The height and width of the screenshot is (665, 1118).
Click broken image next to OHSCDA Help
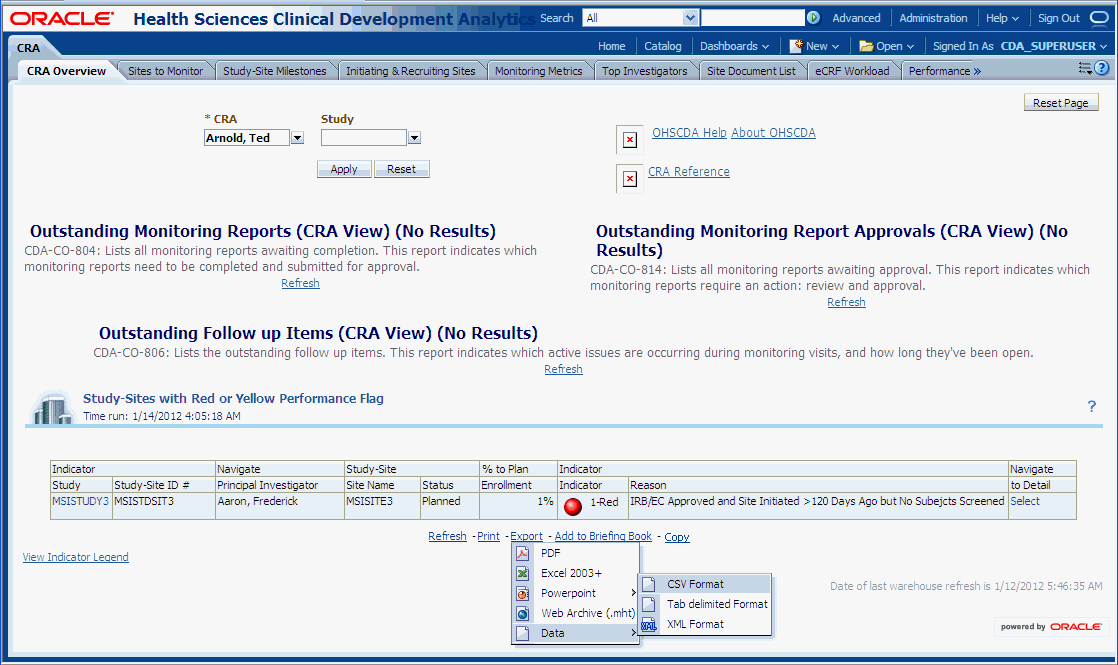tap(630, 140)
